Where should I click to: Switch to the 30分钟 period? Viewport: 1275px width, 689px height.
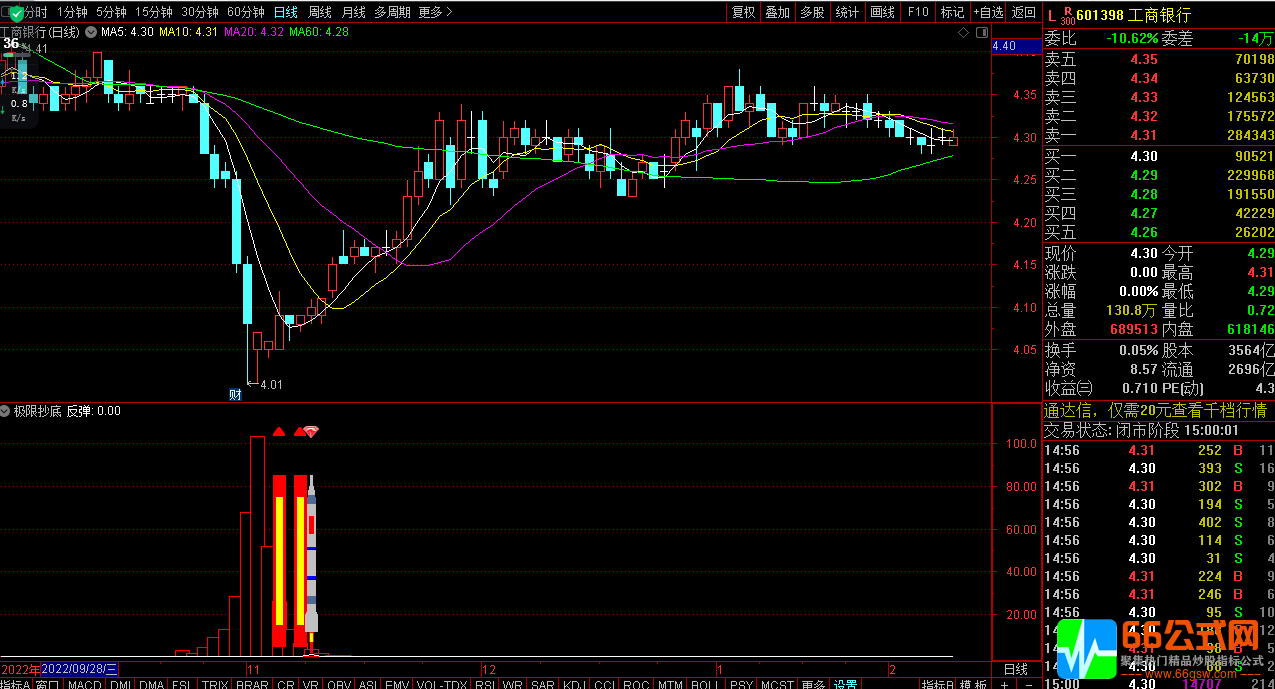199,12
